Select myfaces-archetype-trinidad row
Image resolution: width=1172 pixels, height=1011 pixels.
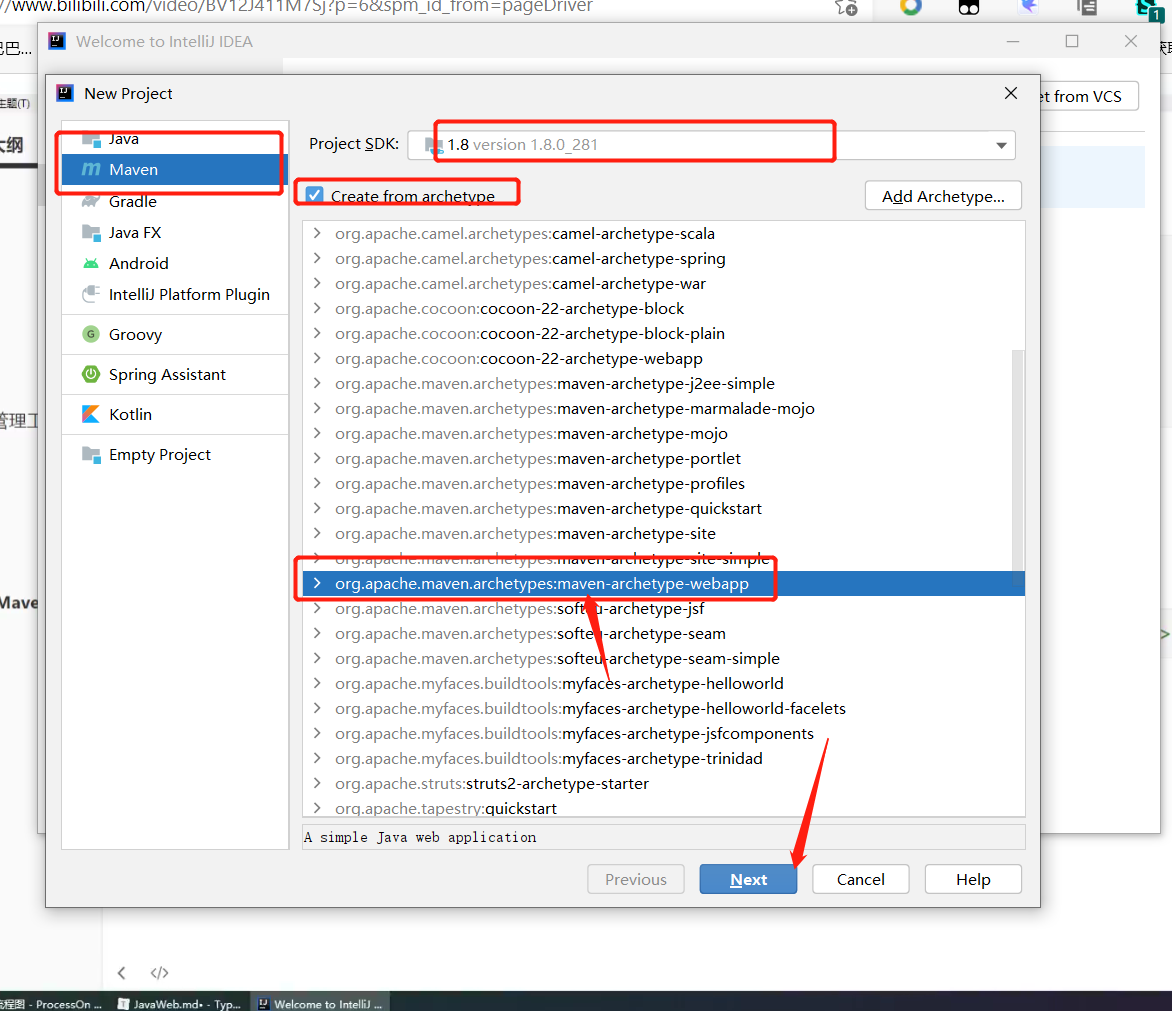[664, 758]
